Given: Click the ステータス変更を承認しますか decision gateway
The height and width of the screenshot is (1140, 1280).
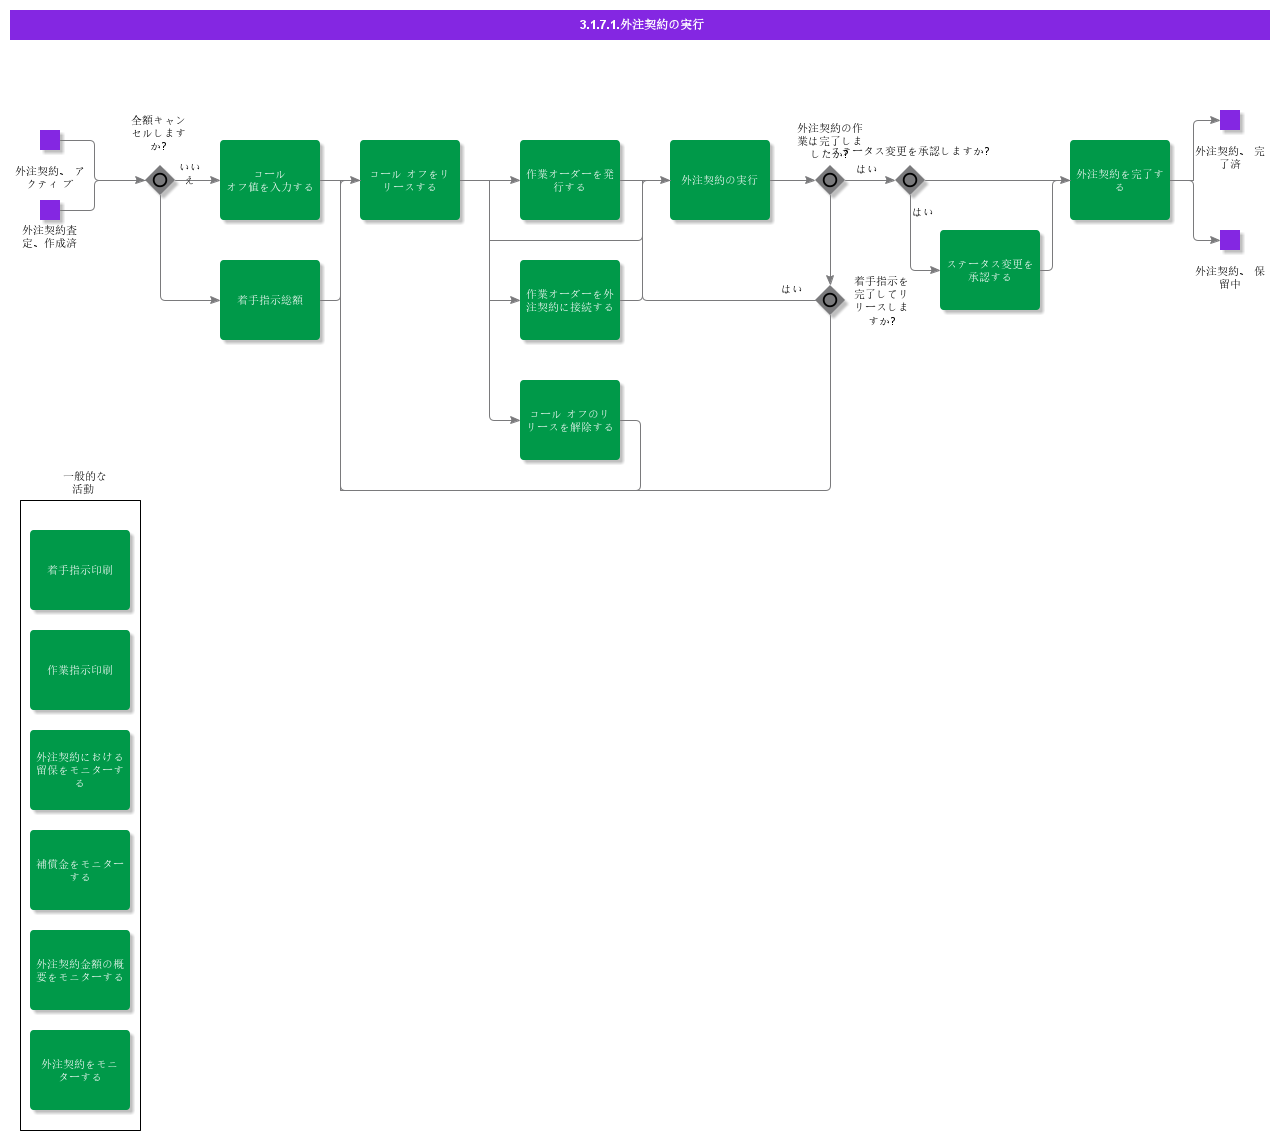Looking at the screenshot, I should point(910,182).
